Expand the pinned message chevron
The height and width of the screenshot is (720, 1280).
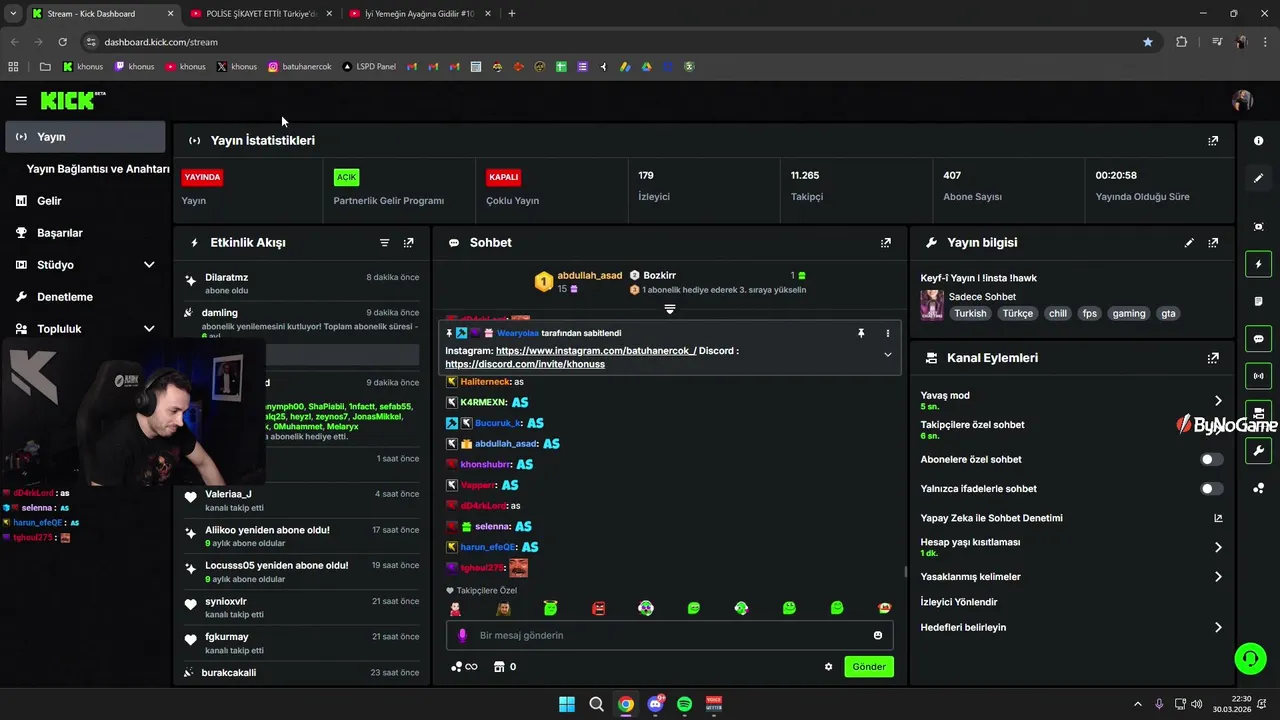tap(887, 355)
